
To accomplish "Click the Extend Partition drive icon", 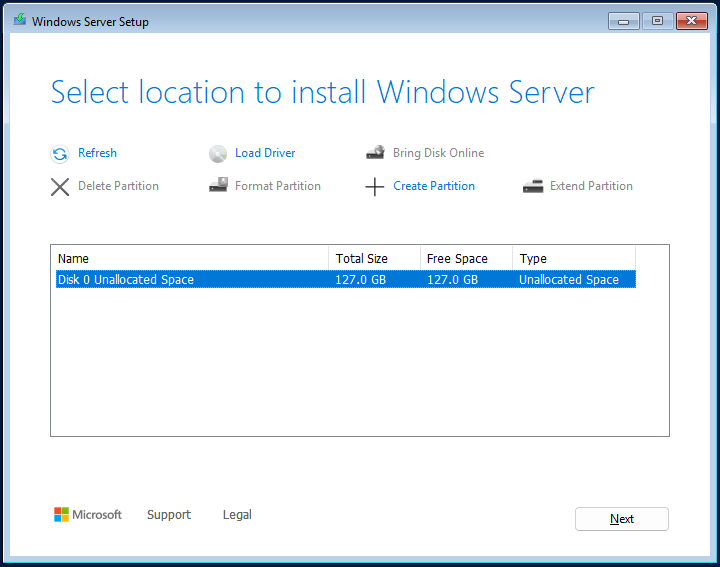I will [533, 186].
